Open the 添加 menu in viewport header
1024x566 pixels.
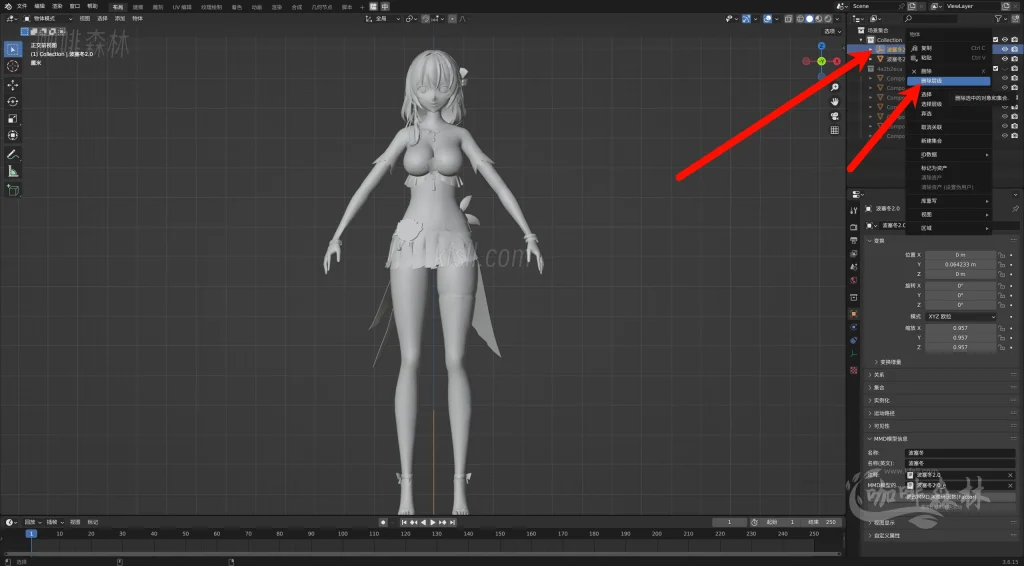click(x=120, y=19)
